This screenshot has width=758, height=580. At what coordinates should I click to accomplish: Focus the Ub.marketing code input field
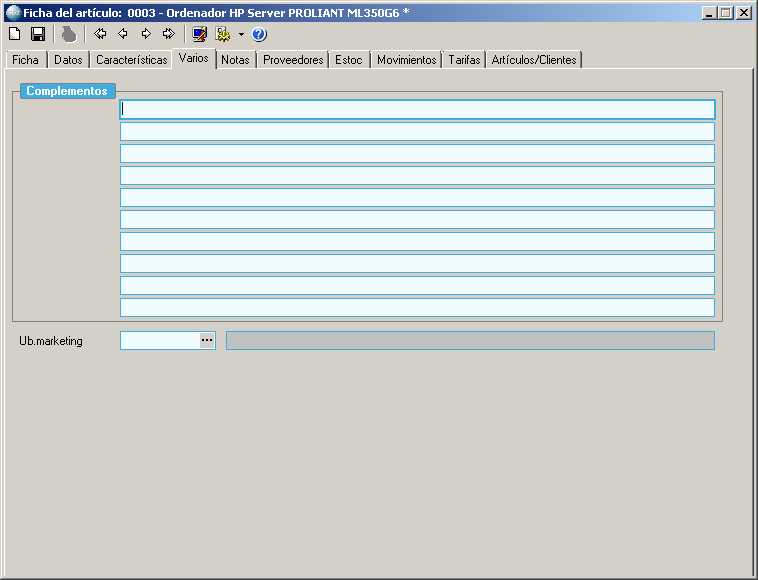(x=159, y=341)
